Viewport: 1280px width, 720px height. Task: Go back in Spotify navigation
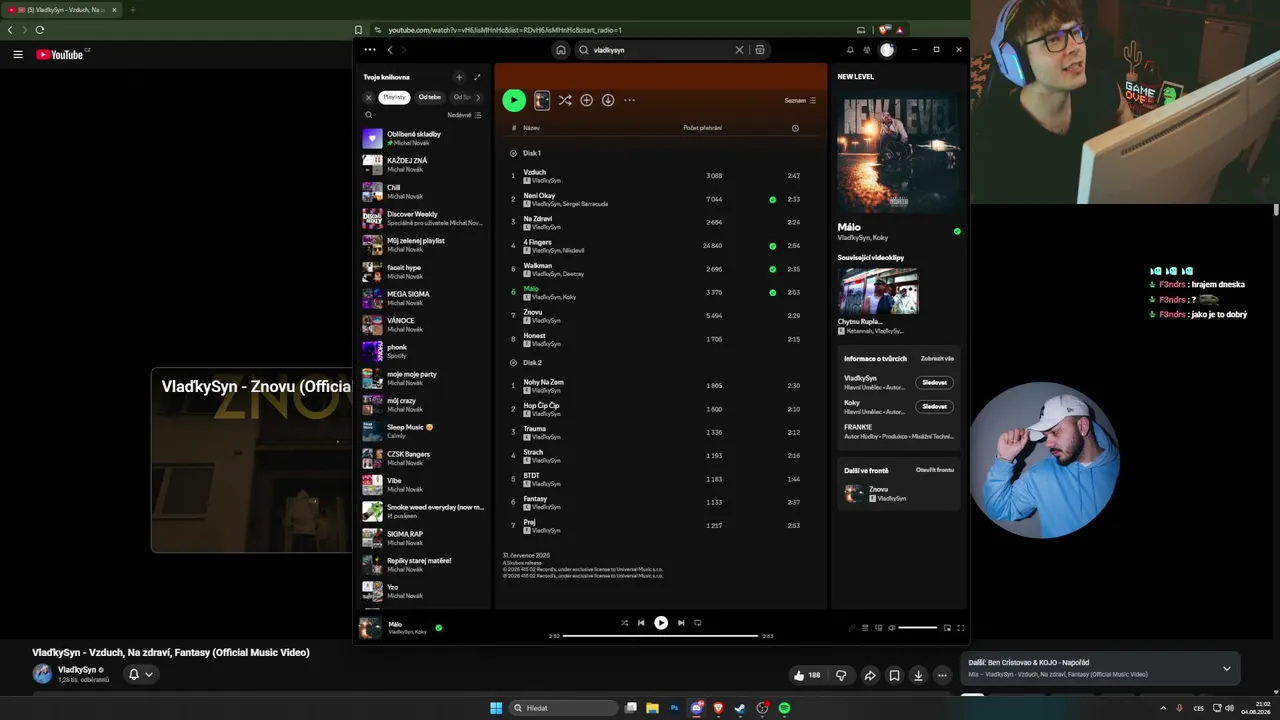390,50
